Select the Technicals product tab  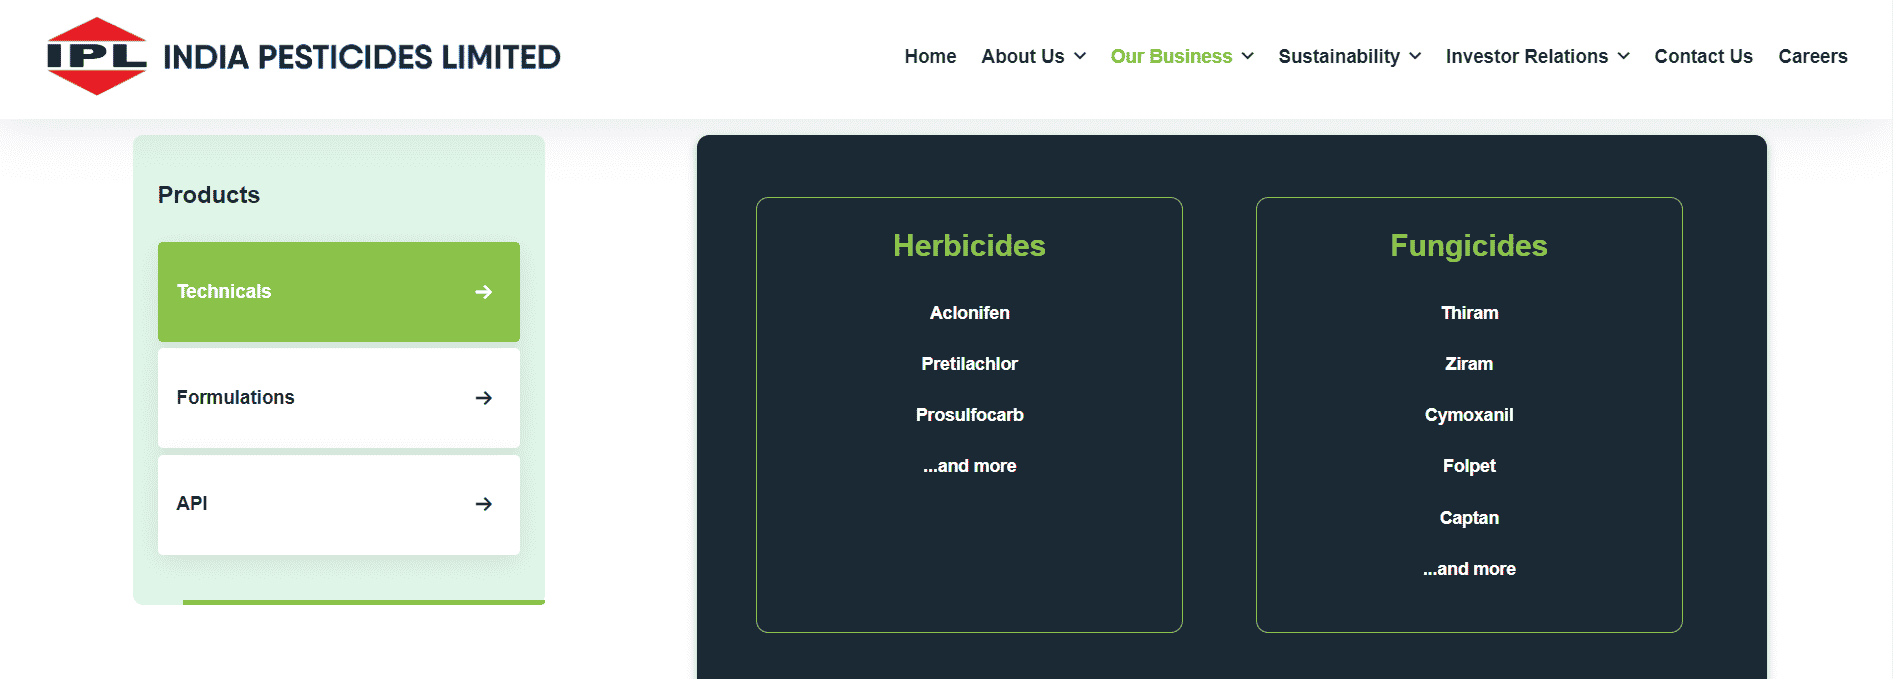pos(339,292)
